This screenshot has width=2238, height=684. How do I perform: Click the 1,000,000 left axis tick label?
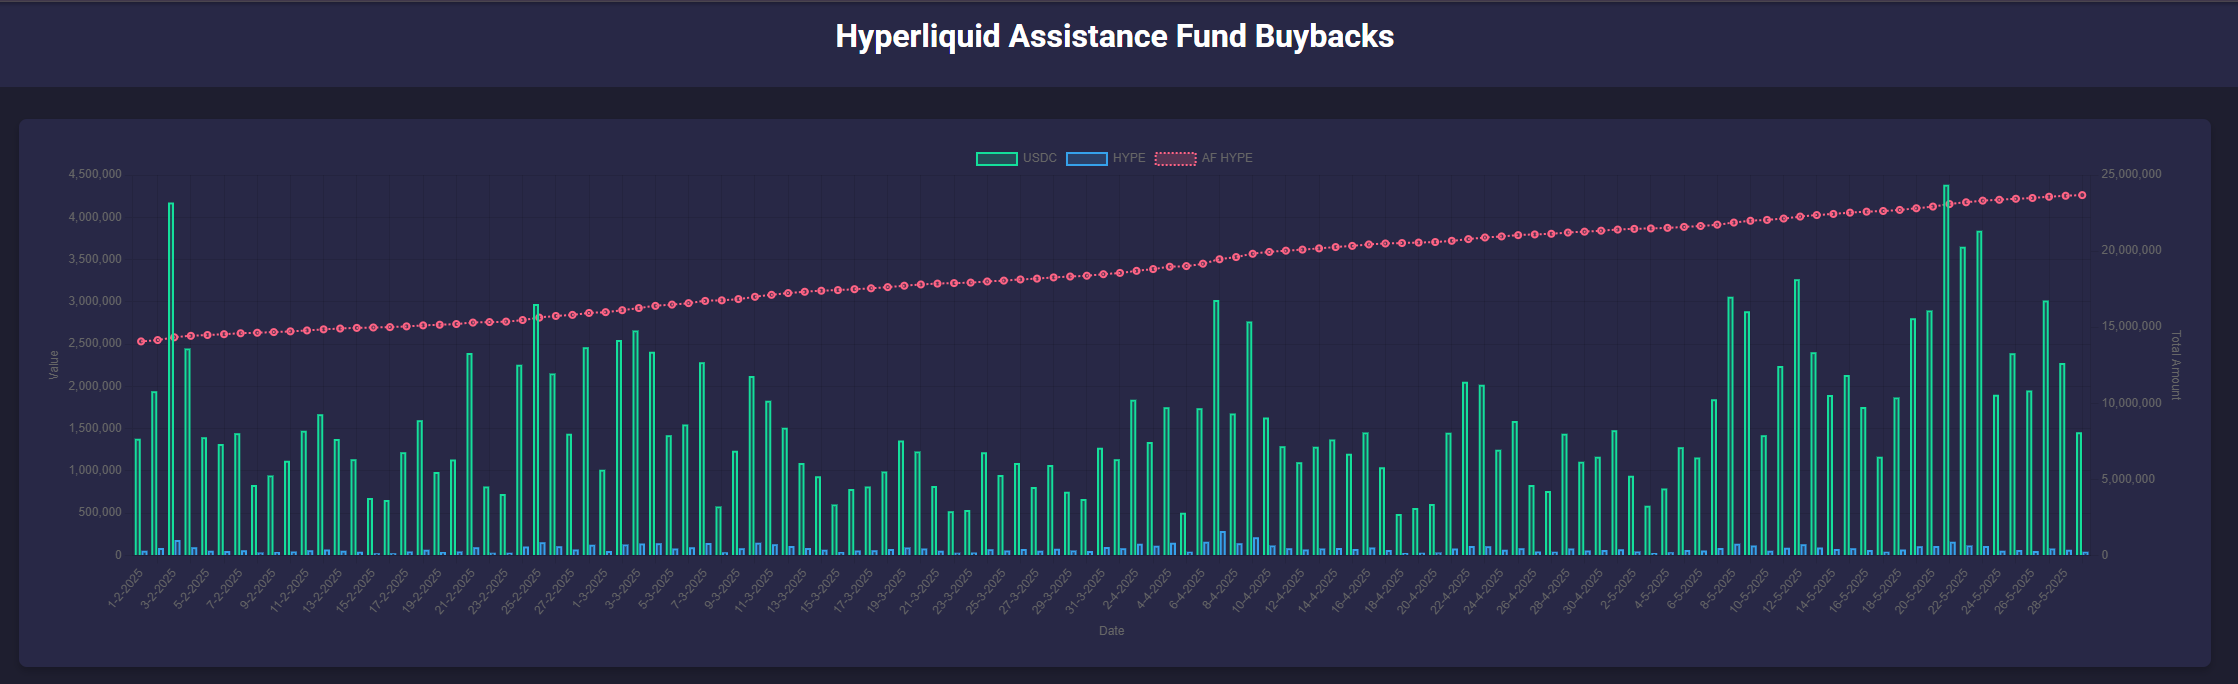pyautogui.click(x=95, y=470)
